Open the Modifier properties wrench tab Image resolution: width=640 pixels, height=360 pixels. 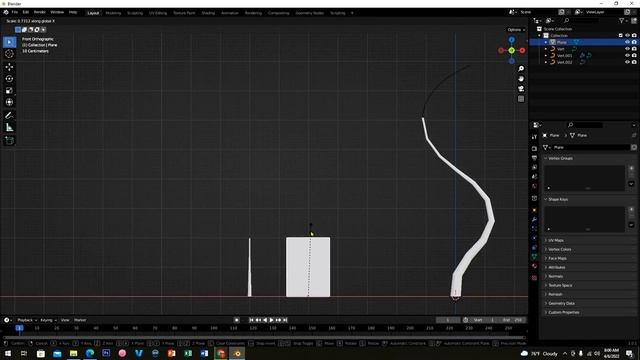(534, 220)
